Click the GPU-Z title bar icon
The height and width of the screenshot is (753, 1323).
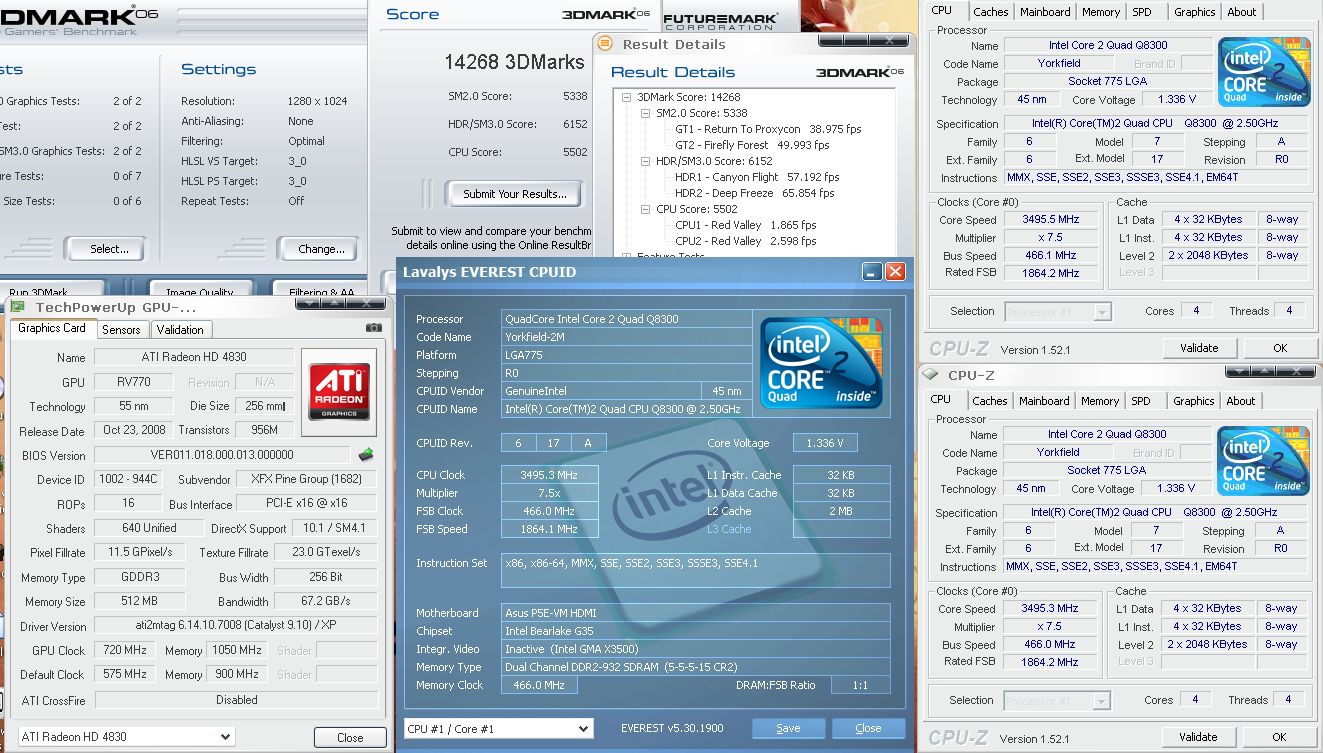point(19,307)
